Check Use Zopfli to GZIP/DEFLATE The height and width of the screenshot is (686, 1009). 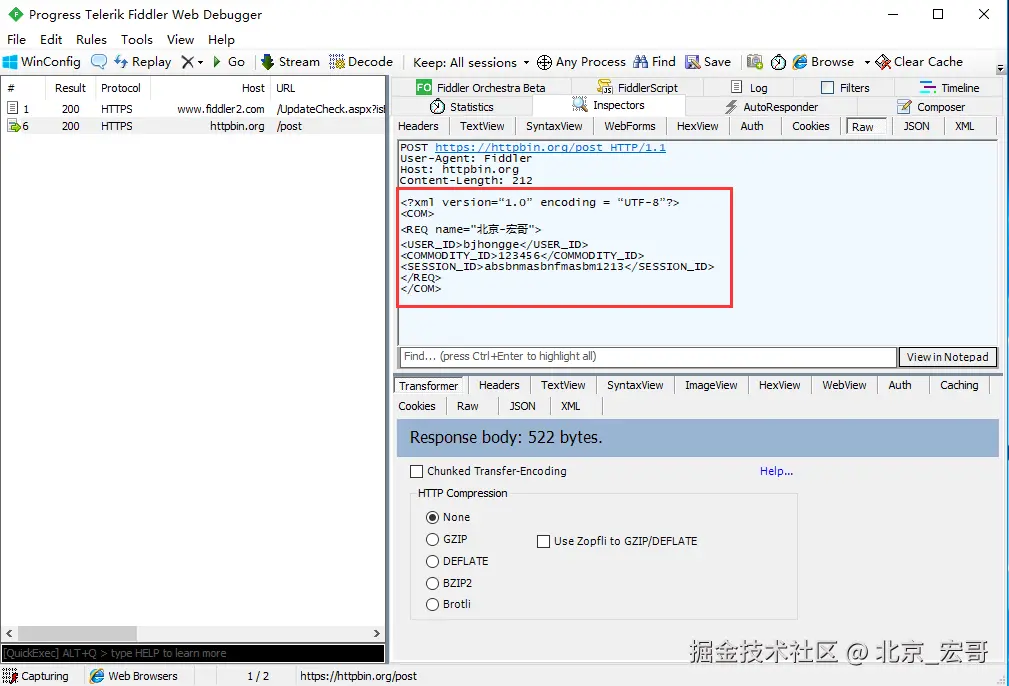(x=543, y=541)
